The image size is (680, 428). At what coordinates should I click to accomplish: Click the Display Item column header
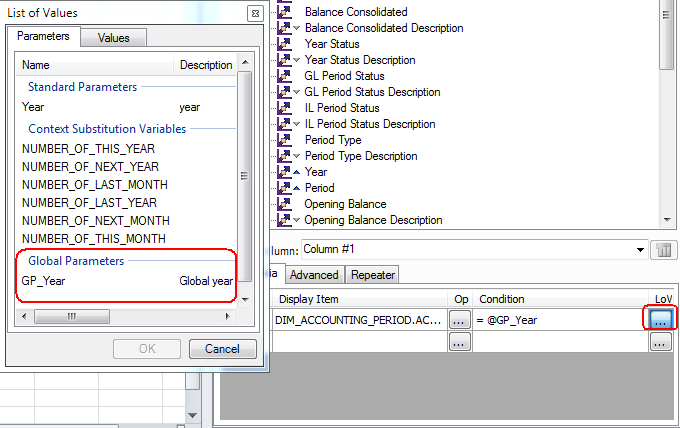pos(359,299)
